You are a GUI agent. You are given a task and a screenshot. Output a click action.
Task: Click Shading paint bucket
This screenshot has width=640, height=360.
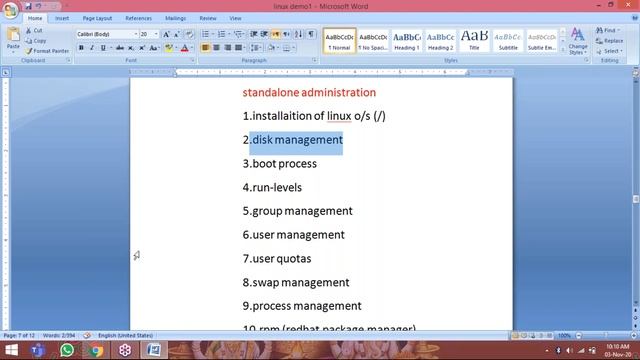271,48
